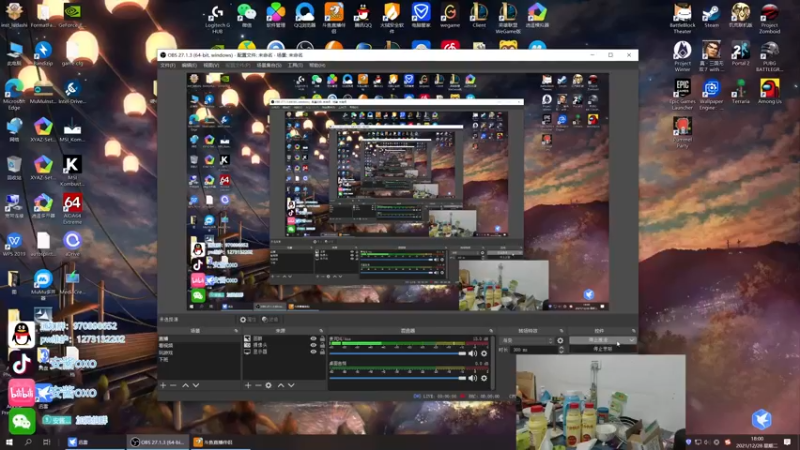Mute the Desktop Audio speaker icon

tap(473, 378)
